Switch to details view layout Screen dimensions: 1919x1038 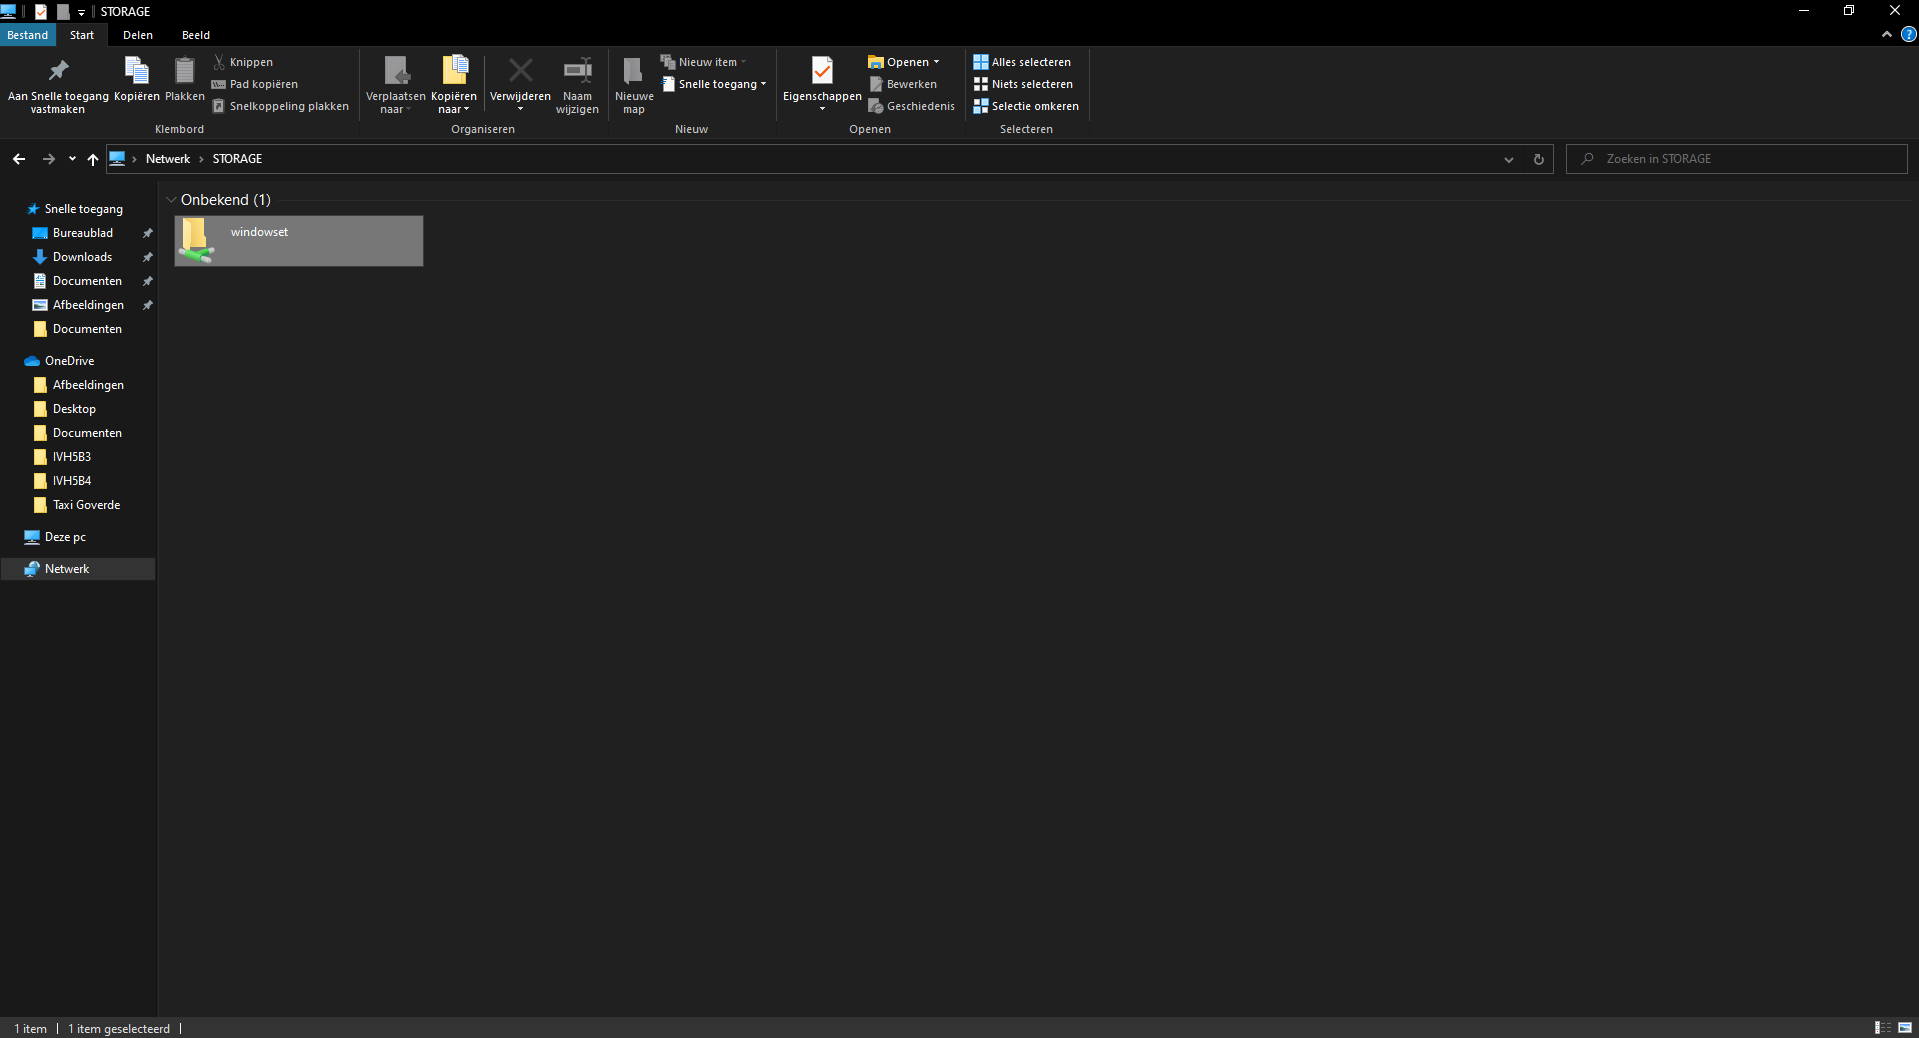tap(1882, 1028)
